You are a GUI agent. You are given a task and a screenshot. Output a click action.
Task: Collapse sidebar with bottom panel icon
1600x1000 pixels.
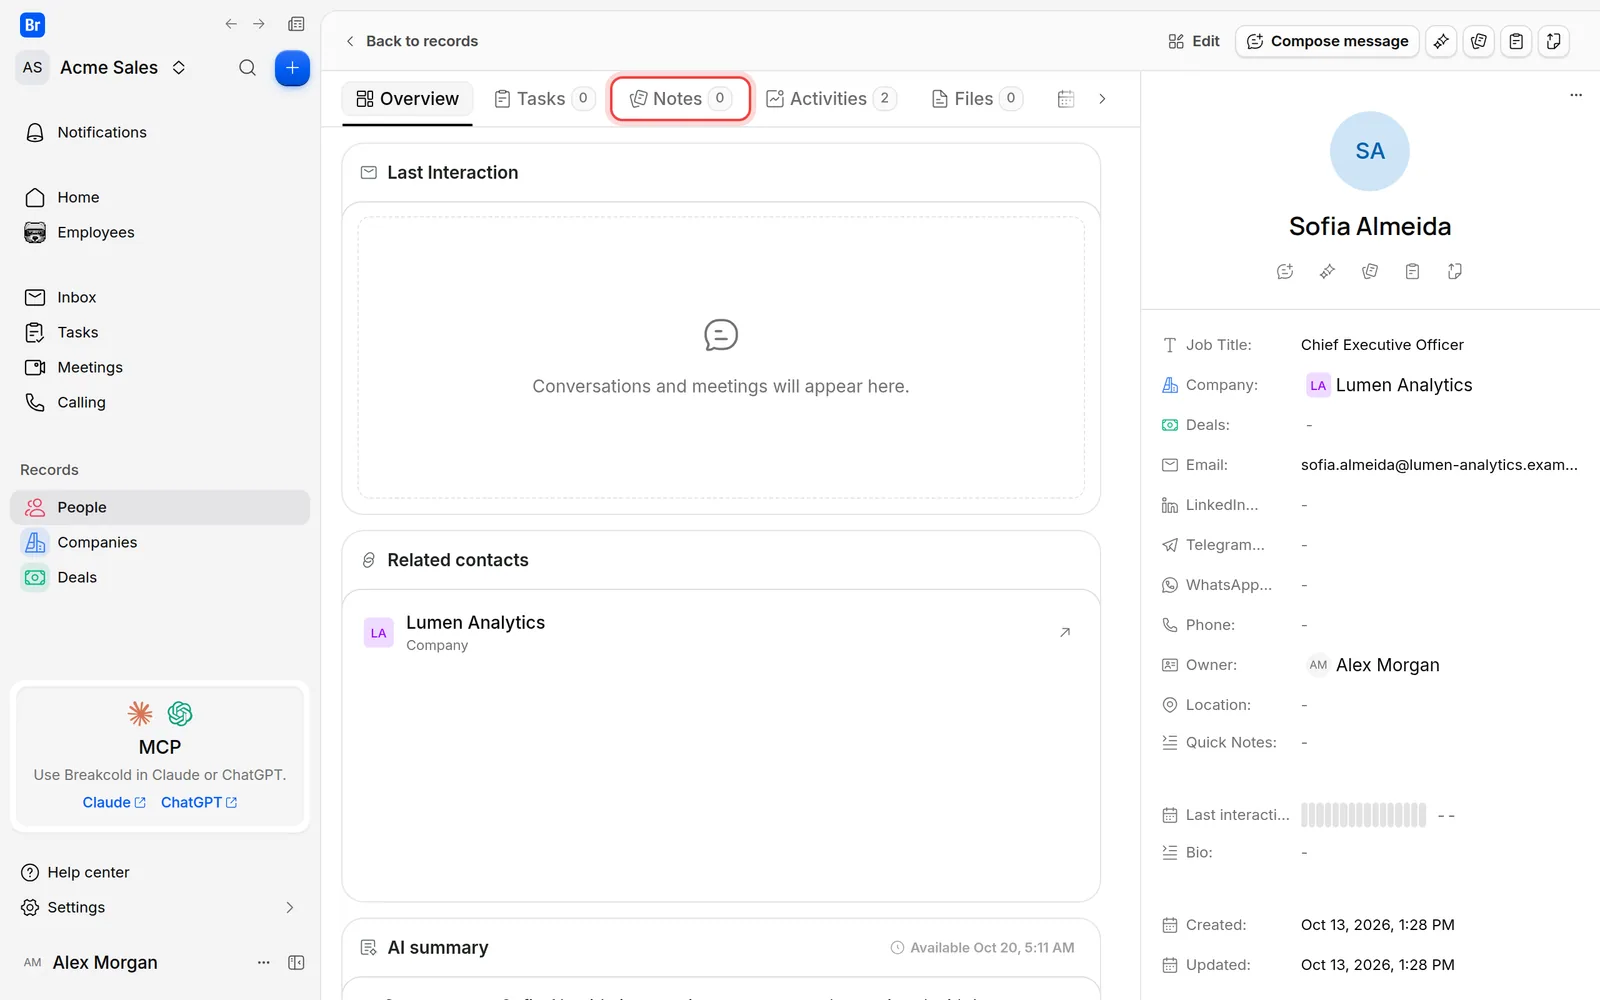click(296, 962)
